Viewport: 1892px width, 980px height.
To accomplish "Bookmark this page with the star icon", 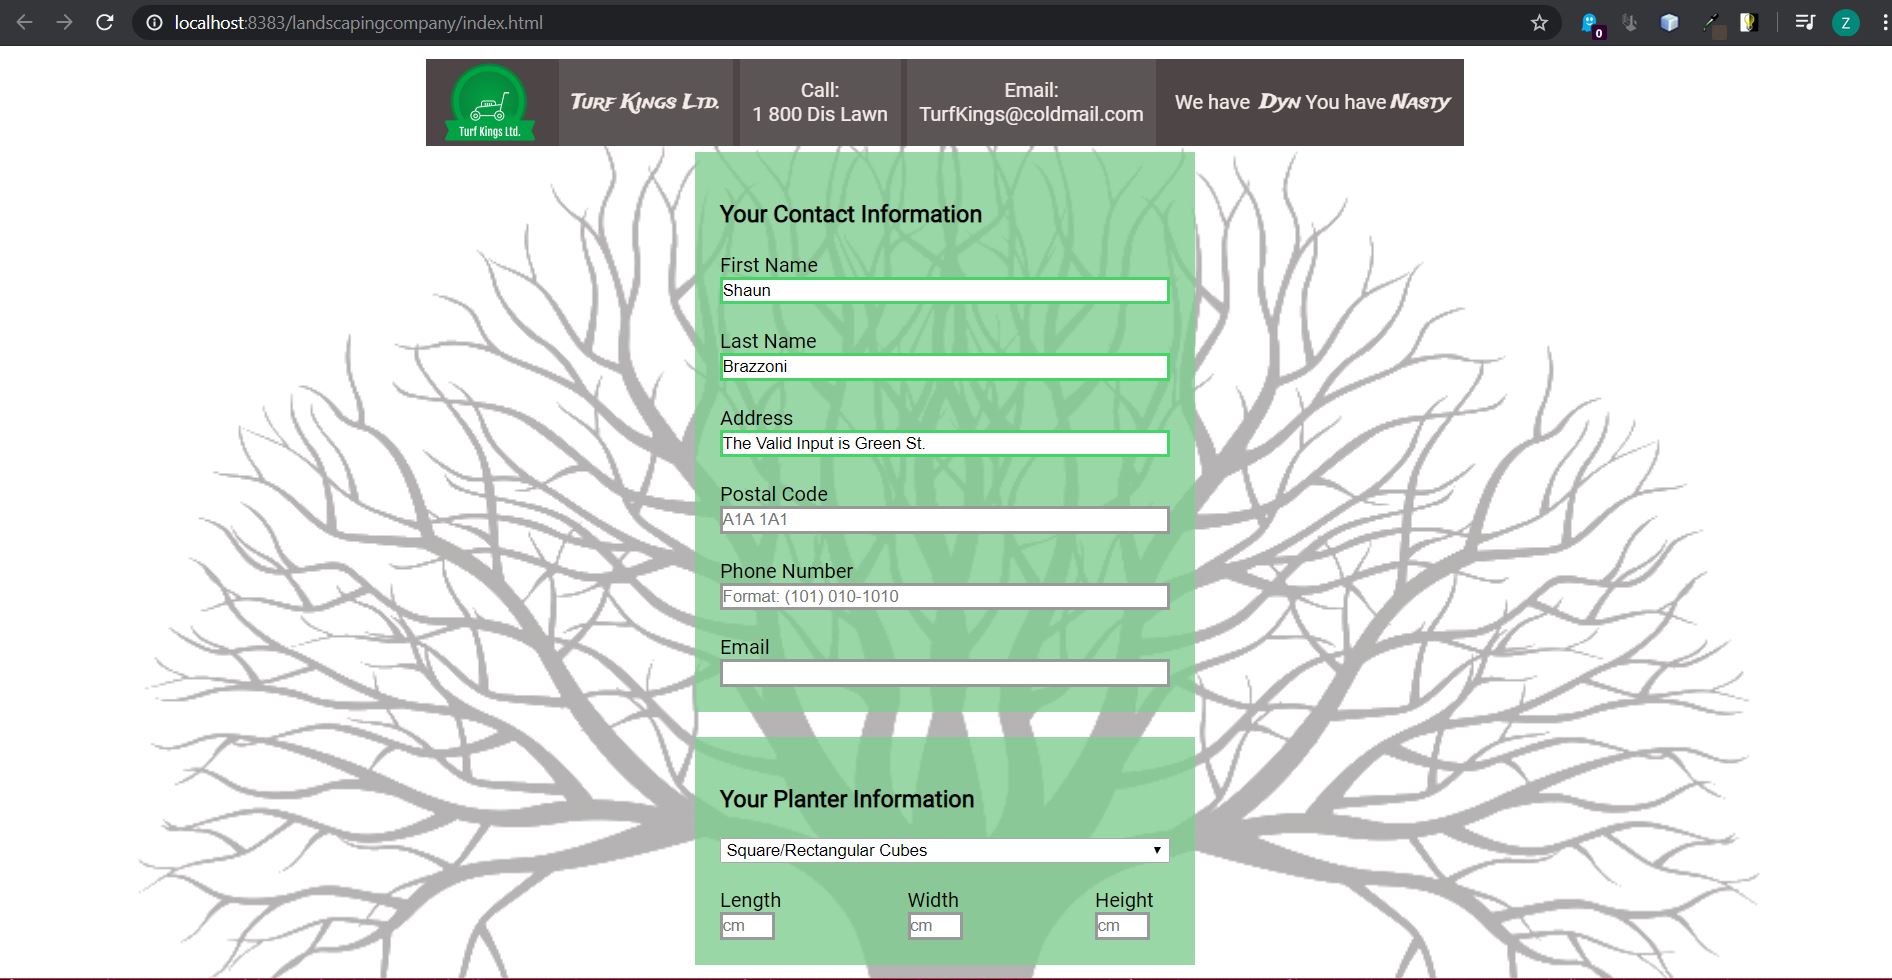I will tap(1539, 22).
